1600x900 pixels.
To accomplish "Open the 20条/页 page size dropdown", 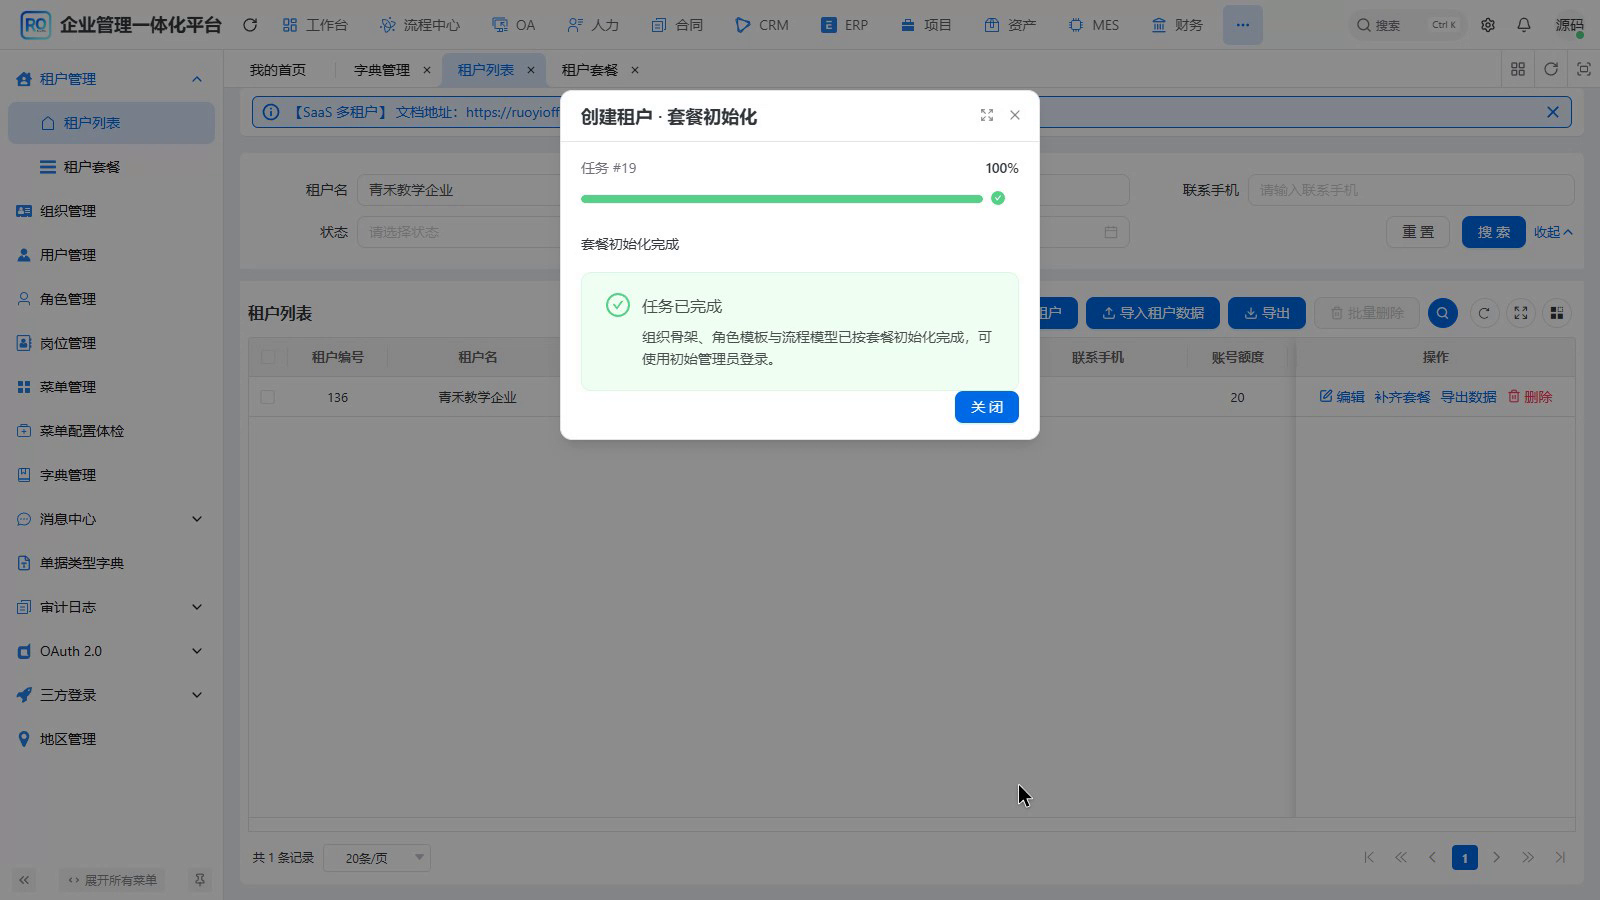I will pyautogui.click(x=377, y=858).
